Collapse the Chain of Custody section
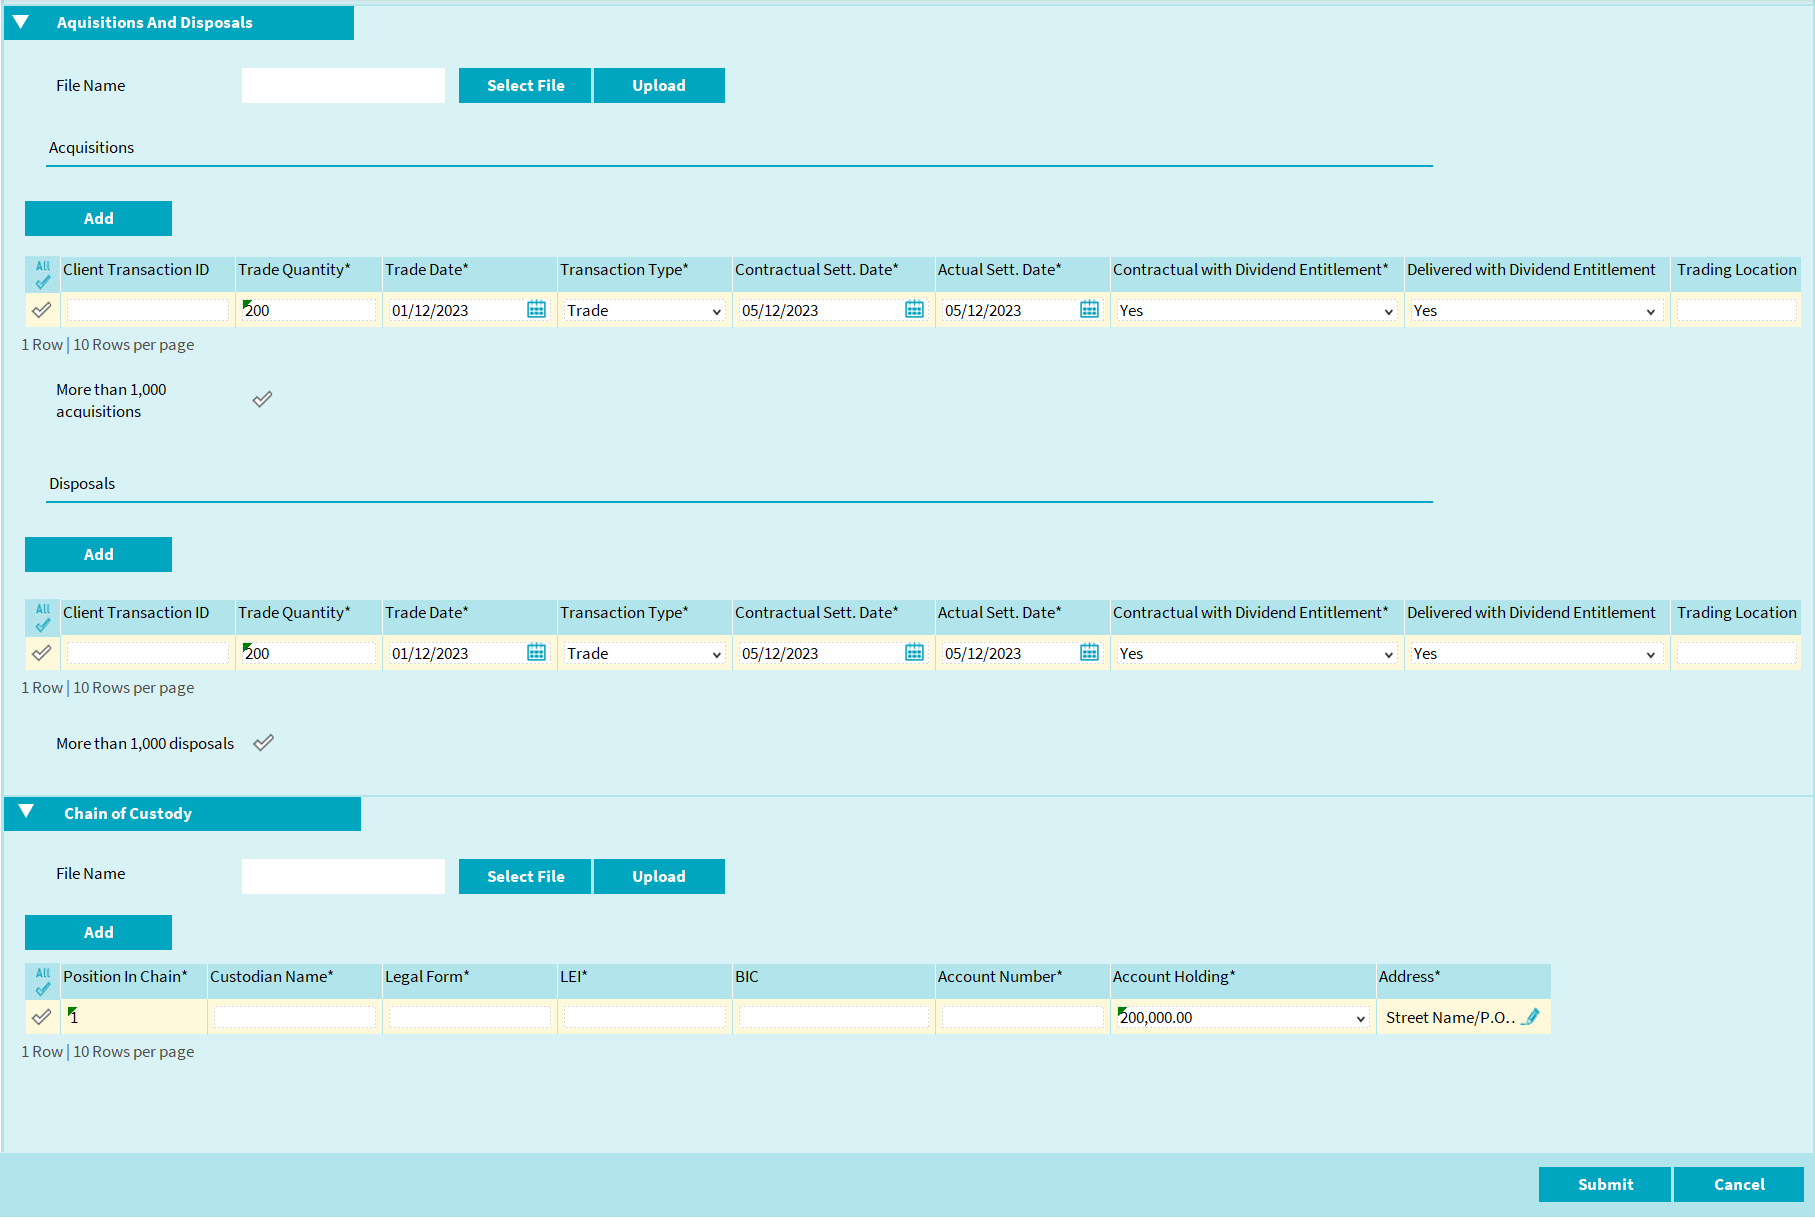 [26, 812]
